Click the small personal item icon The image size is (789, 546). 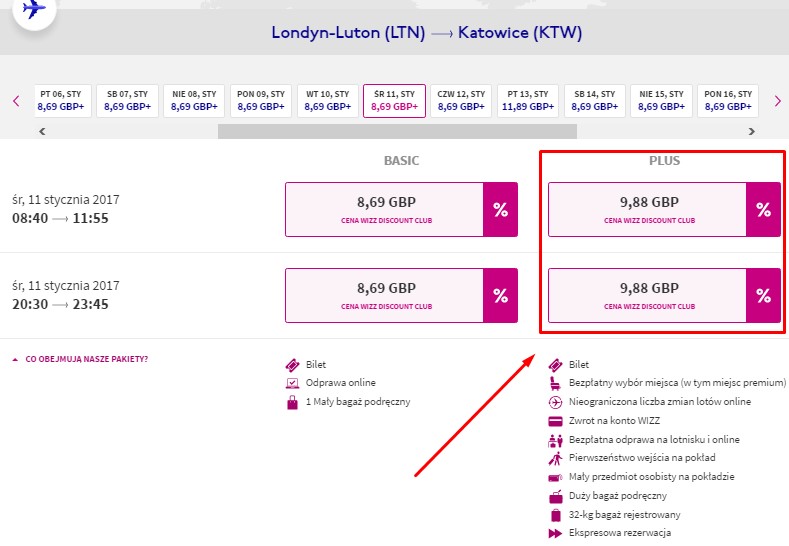[x=555, y=477]
